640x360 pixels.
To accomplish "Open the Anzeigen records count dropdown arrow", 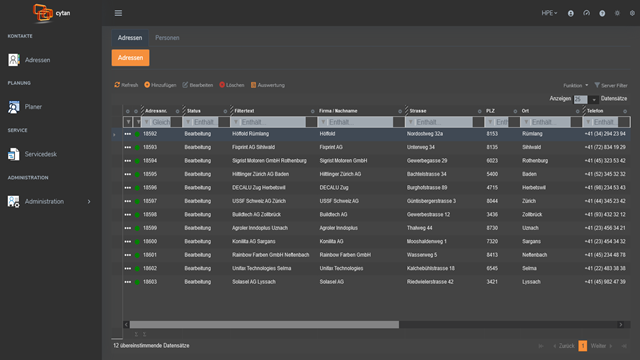I will [594, 99].
